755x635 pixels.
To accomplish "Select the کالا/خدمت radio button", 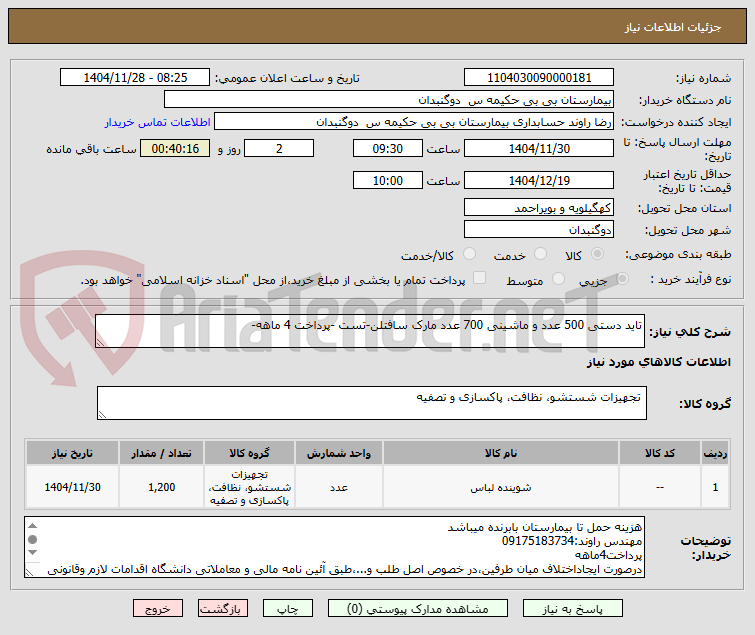I will coord(469,254).
